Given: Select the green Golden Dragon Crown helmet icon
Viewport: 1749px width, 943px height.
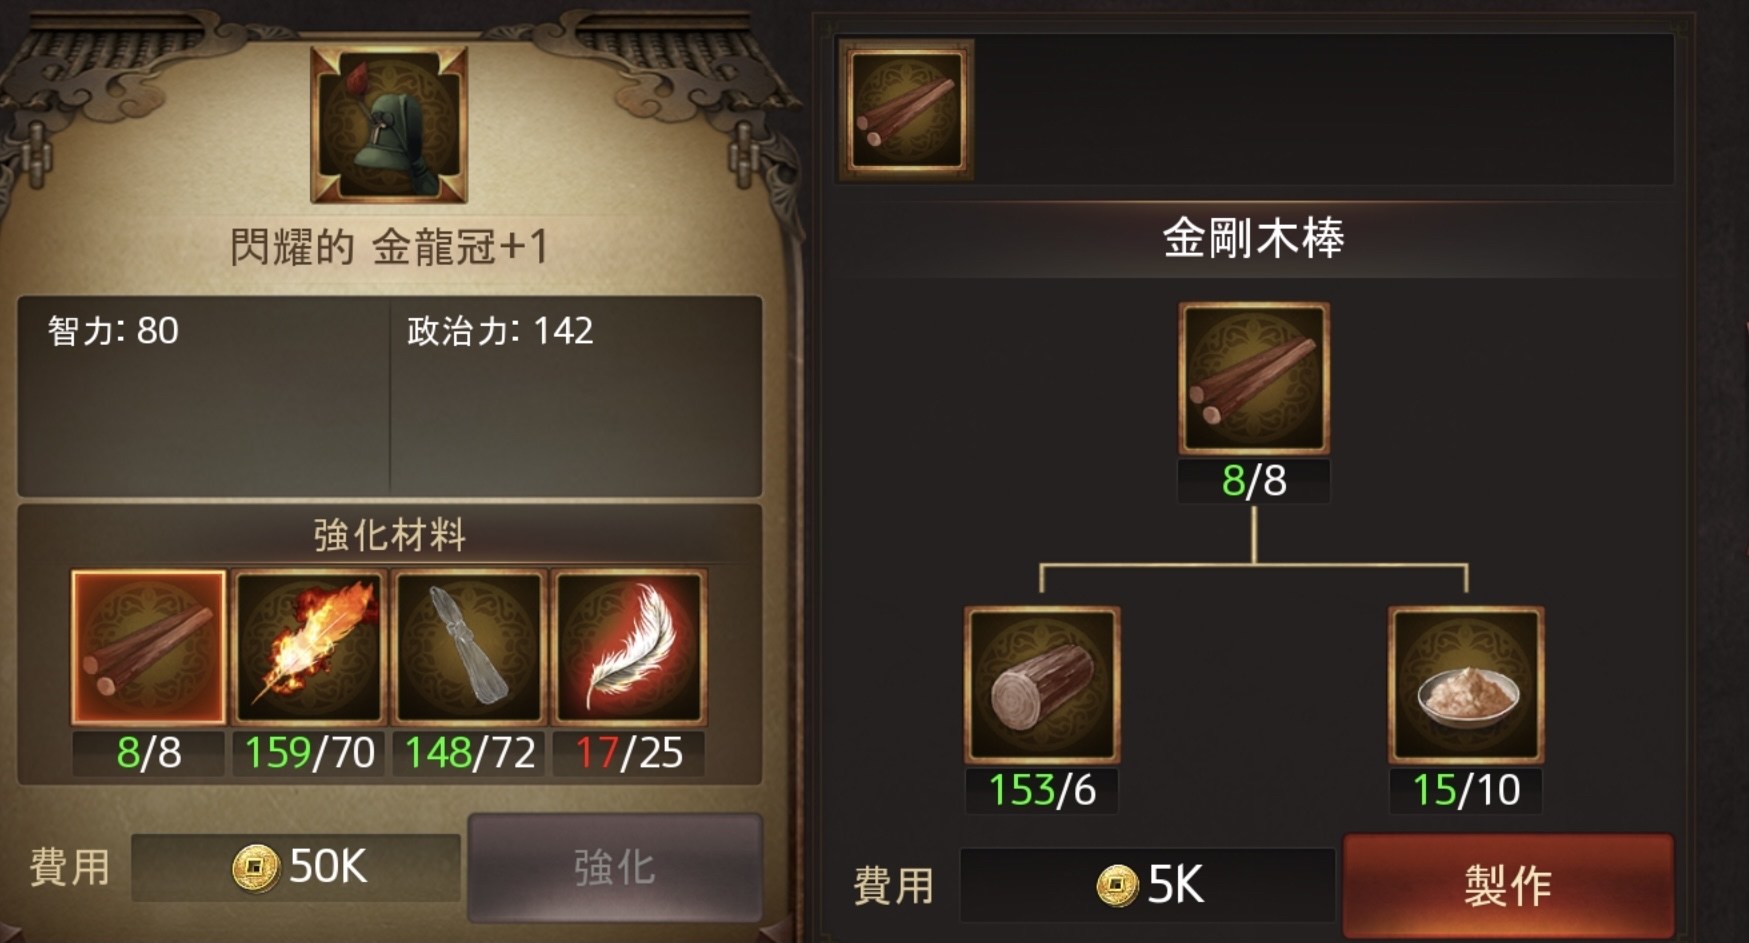Looking at the screenshot, I should coord(389,124).
